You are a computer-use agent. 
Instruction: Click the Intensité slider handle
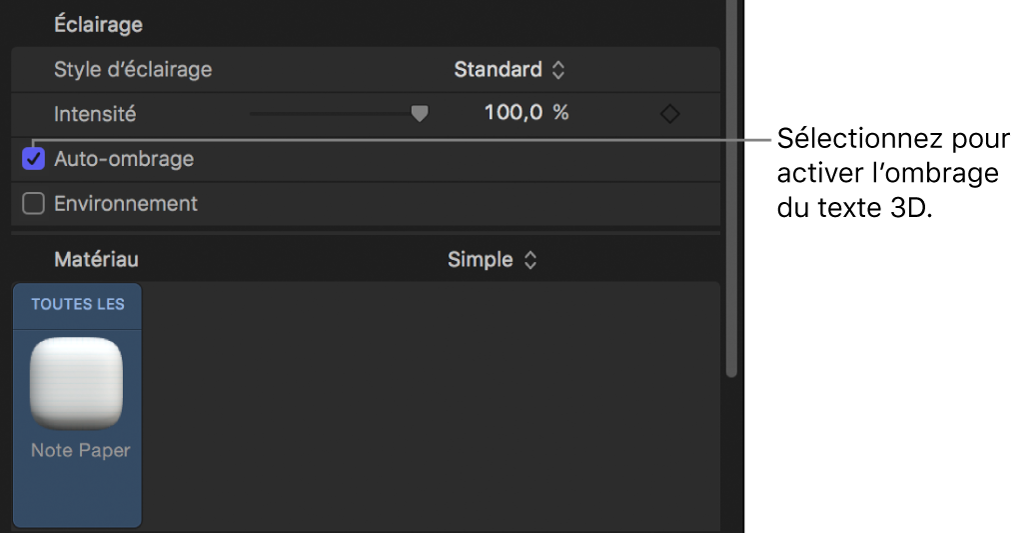click(420, 114)
